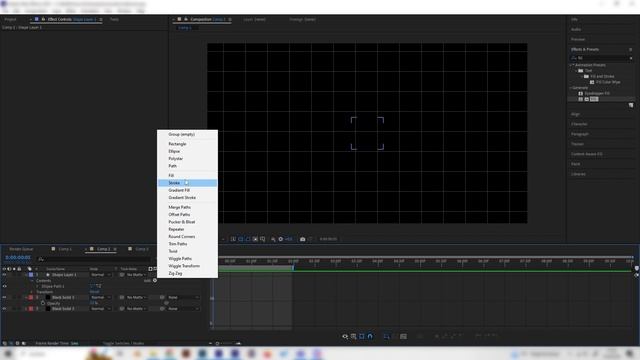This screenshot has width=640, height=360.
Task: Expand the Transform group of Shape Layer 1
Action: coord(32,292)
